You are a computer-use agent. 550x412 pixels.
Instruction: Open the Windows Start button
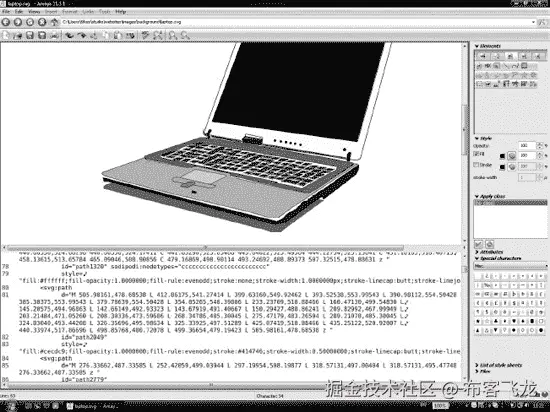pyautogui.click(x=12, y=406)
